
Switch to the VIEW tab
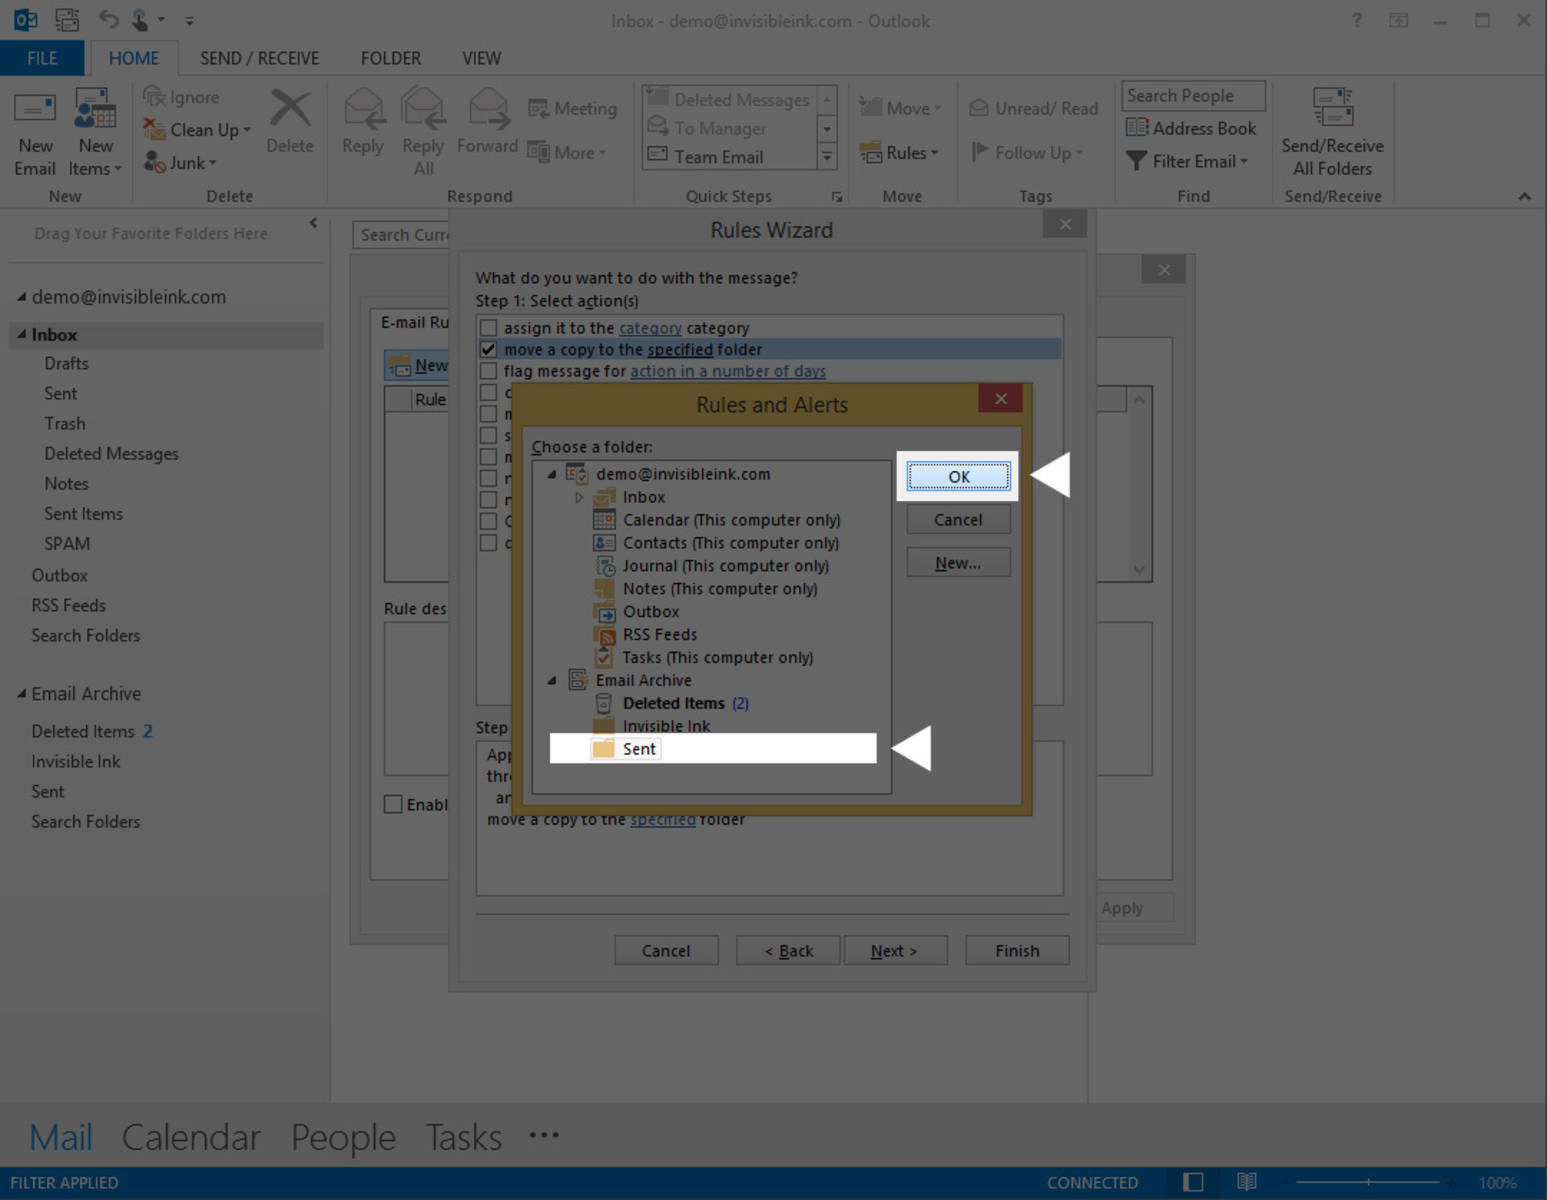tap(481, 58)
